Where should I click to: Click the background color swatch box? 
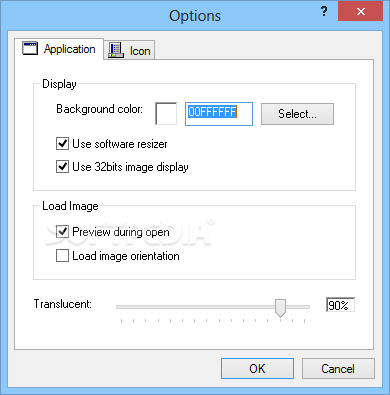[166, 114]
